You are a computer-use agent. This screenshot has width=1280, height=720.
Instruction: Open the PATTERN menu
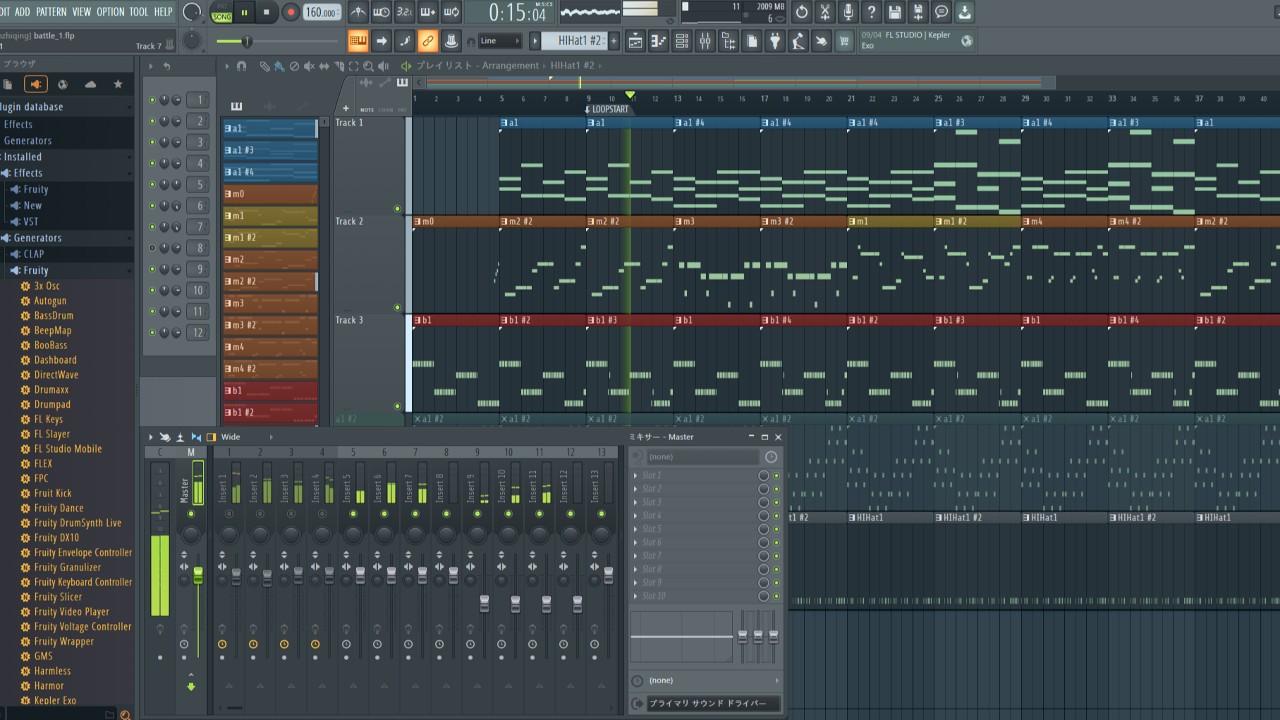point(51,12)
